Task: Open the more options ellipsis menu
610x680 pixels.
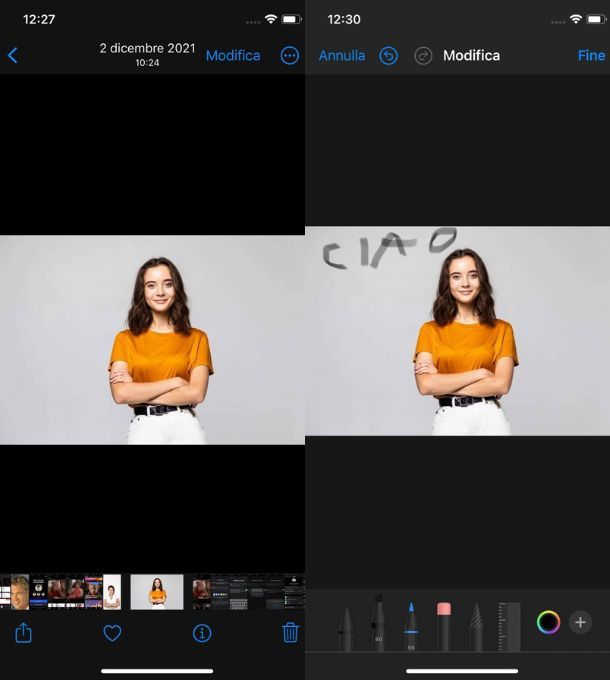Action: coord(290,56)
